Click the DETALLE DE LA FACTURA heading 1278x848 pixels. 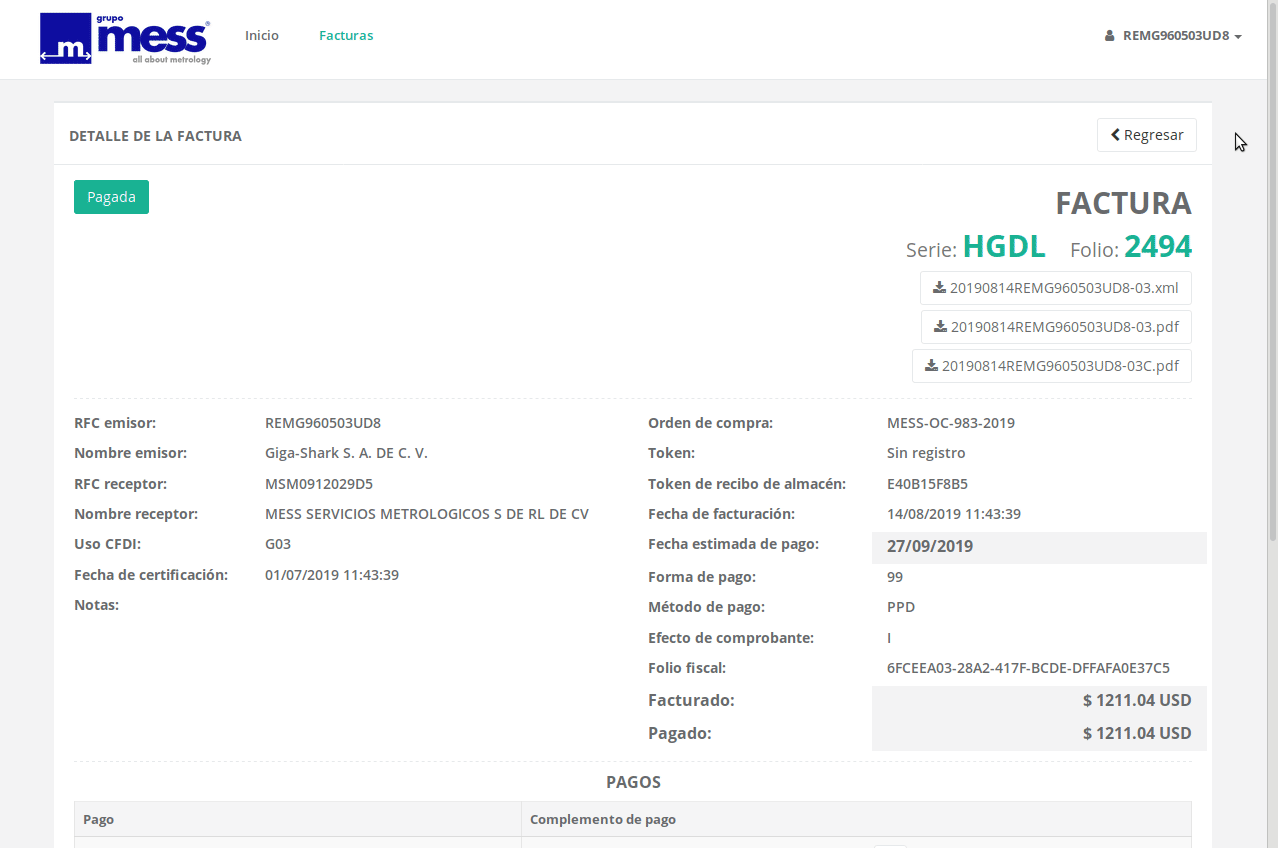(155, 136)
